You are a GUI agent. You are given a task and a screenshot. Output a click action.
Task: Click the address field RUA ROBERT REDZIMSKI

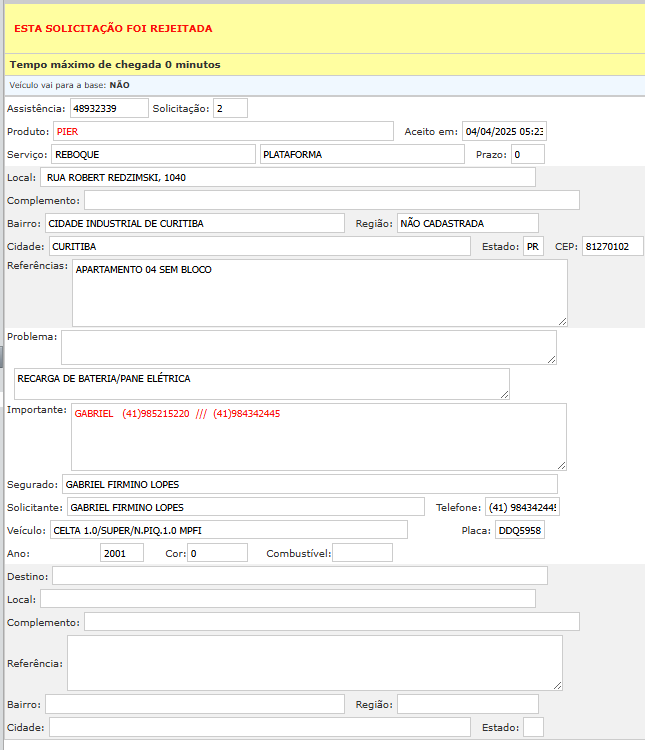(288, 177)
